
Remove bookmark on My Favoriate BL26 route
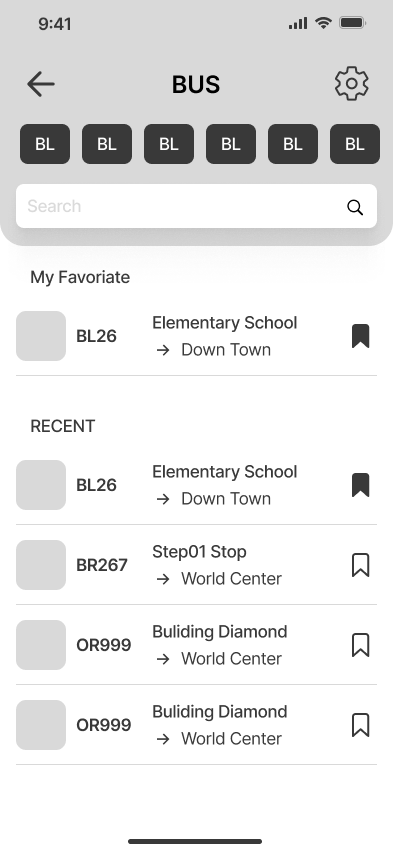point(360,336)
